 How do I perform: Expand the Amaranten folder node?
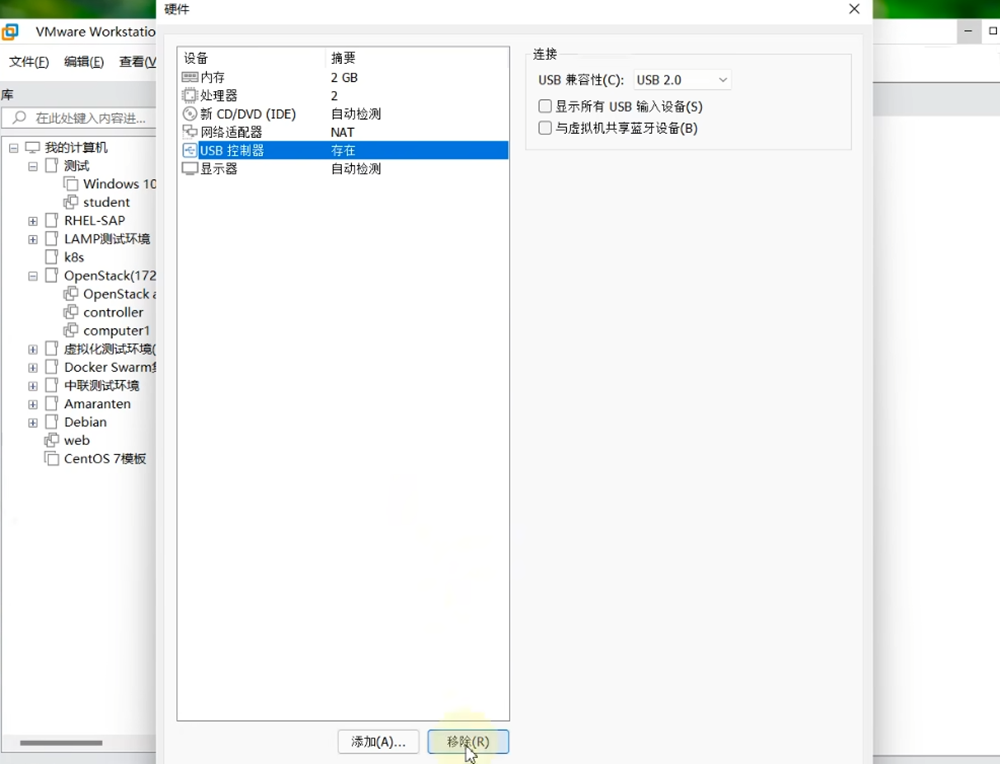point(33,404)
